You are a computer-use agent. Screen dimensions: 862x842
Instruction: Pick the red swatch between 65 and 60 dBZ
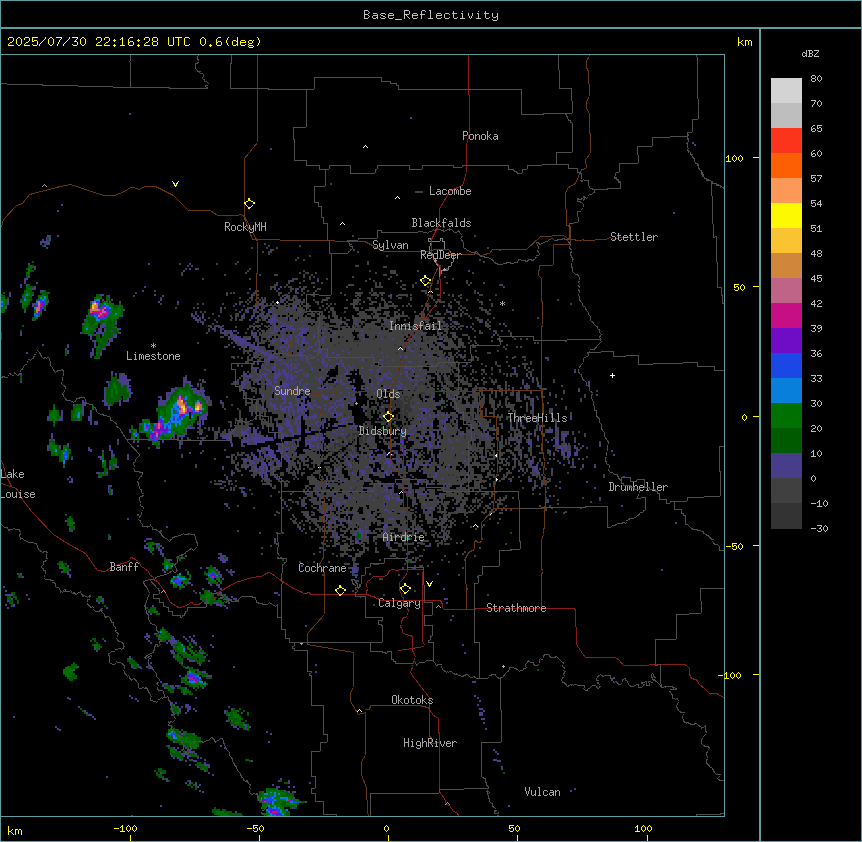(786, 141)
